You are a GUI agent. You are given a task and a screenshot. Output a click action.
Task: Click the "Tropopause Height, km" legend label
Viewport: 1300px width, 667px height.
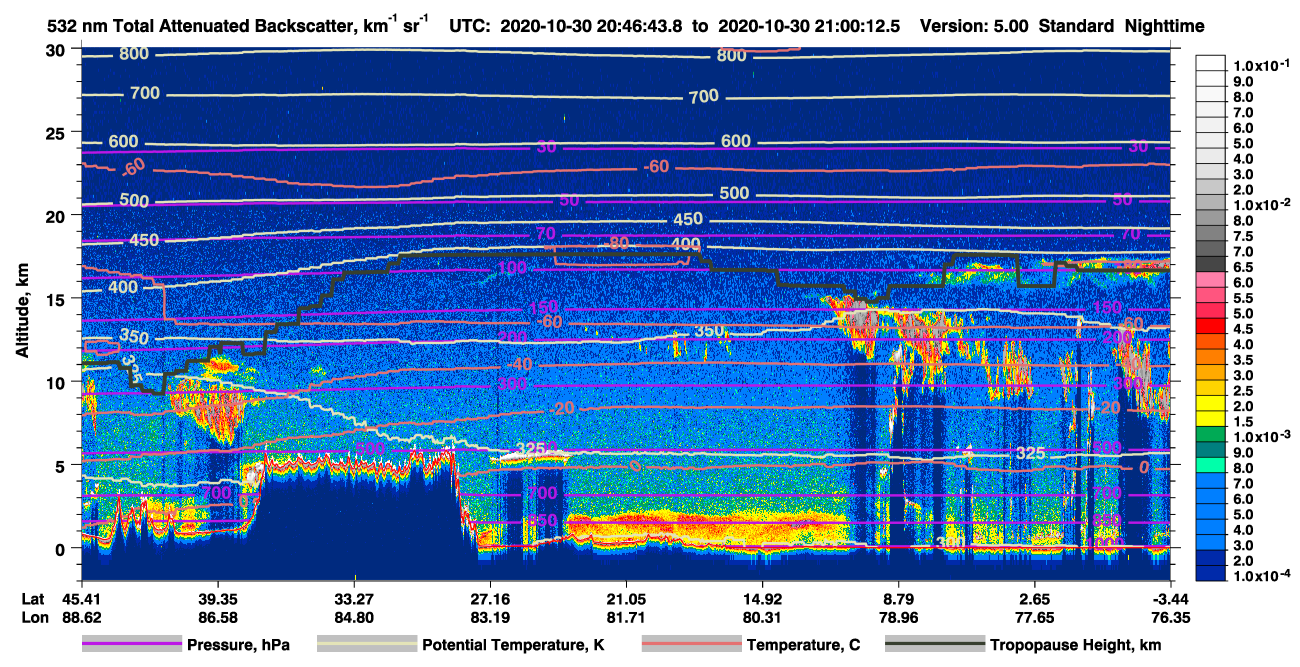1075,645
